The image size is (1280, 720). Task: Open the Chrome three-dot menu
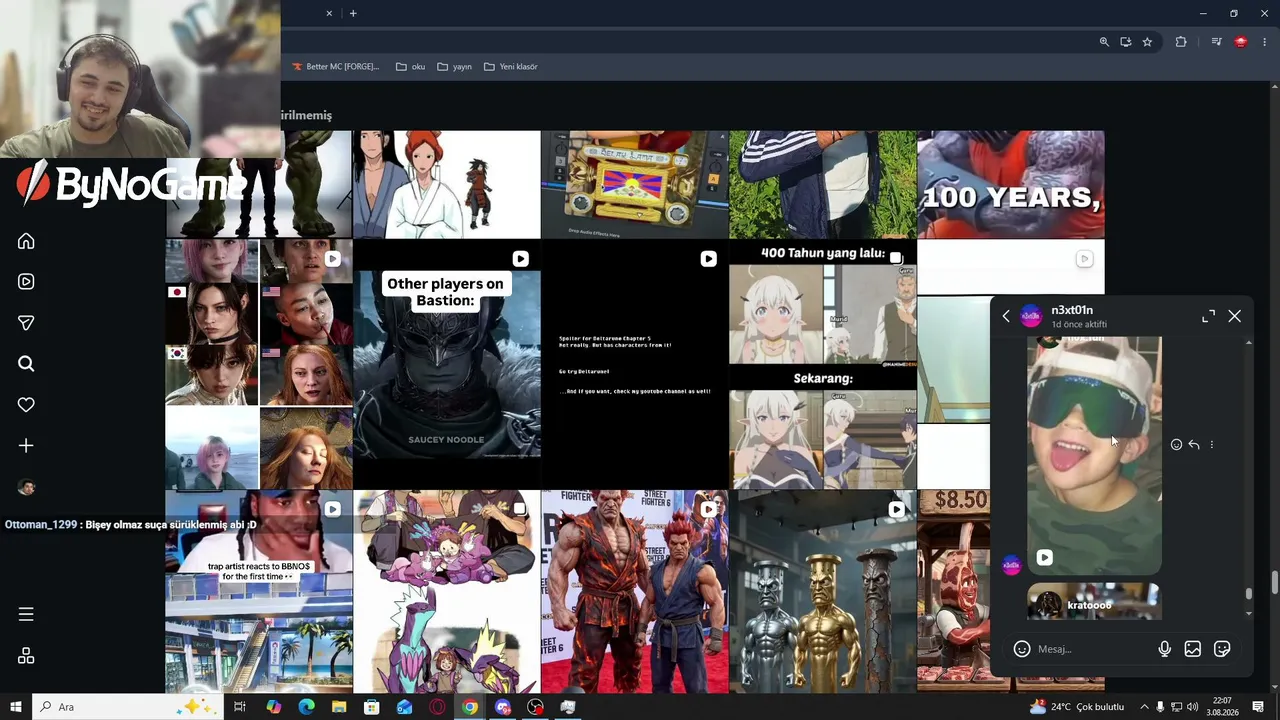click(x=1262, y=42)
